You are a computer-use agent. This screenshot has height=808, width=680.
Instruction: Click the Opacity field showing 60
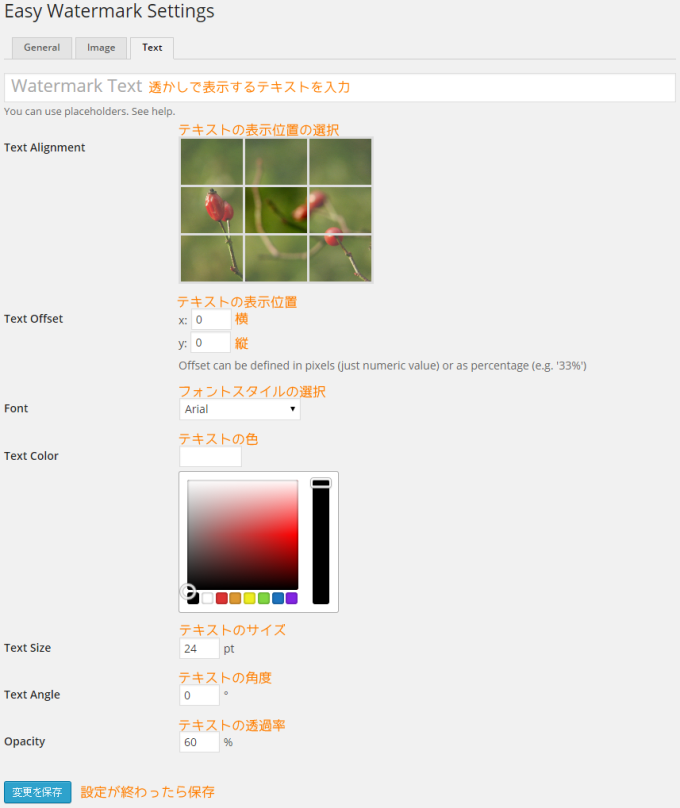pyautogui.click(x=199, y=743)
